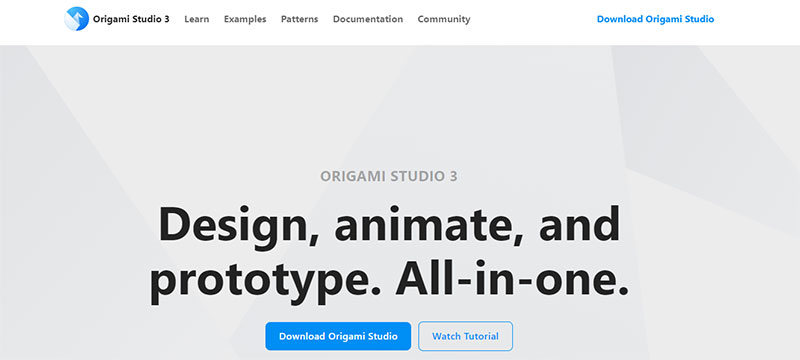Select the ORIGAMI STUDIO 3 subtitle text

click(x=389, y=176)
